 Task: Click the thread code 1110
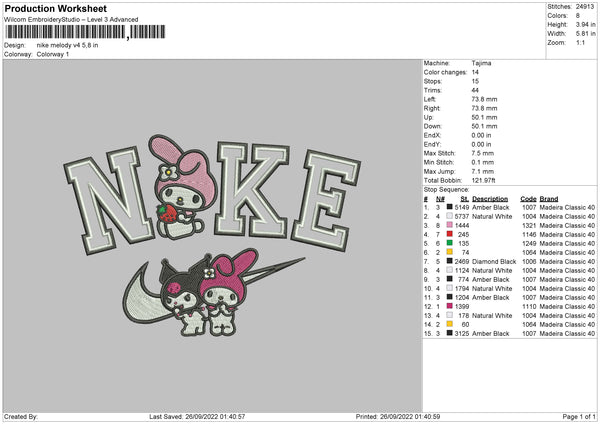pos(529,307)
